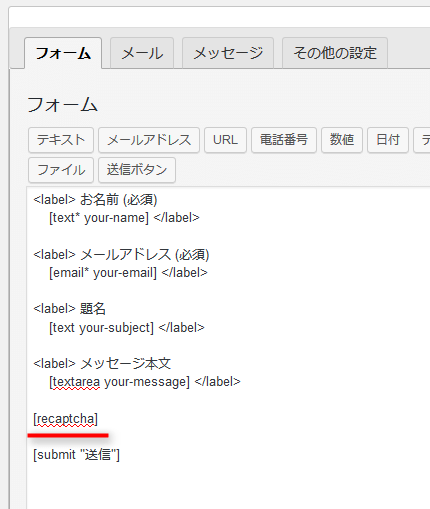Insert a メールアドレス field tag
The image size is (430, 509).
click(149, 140)
